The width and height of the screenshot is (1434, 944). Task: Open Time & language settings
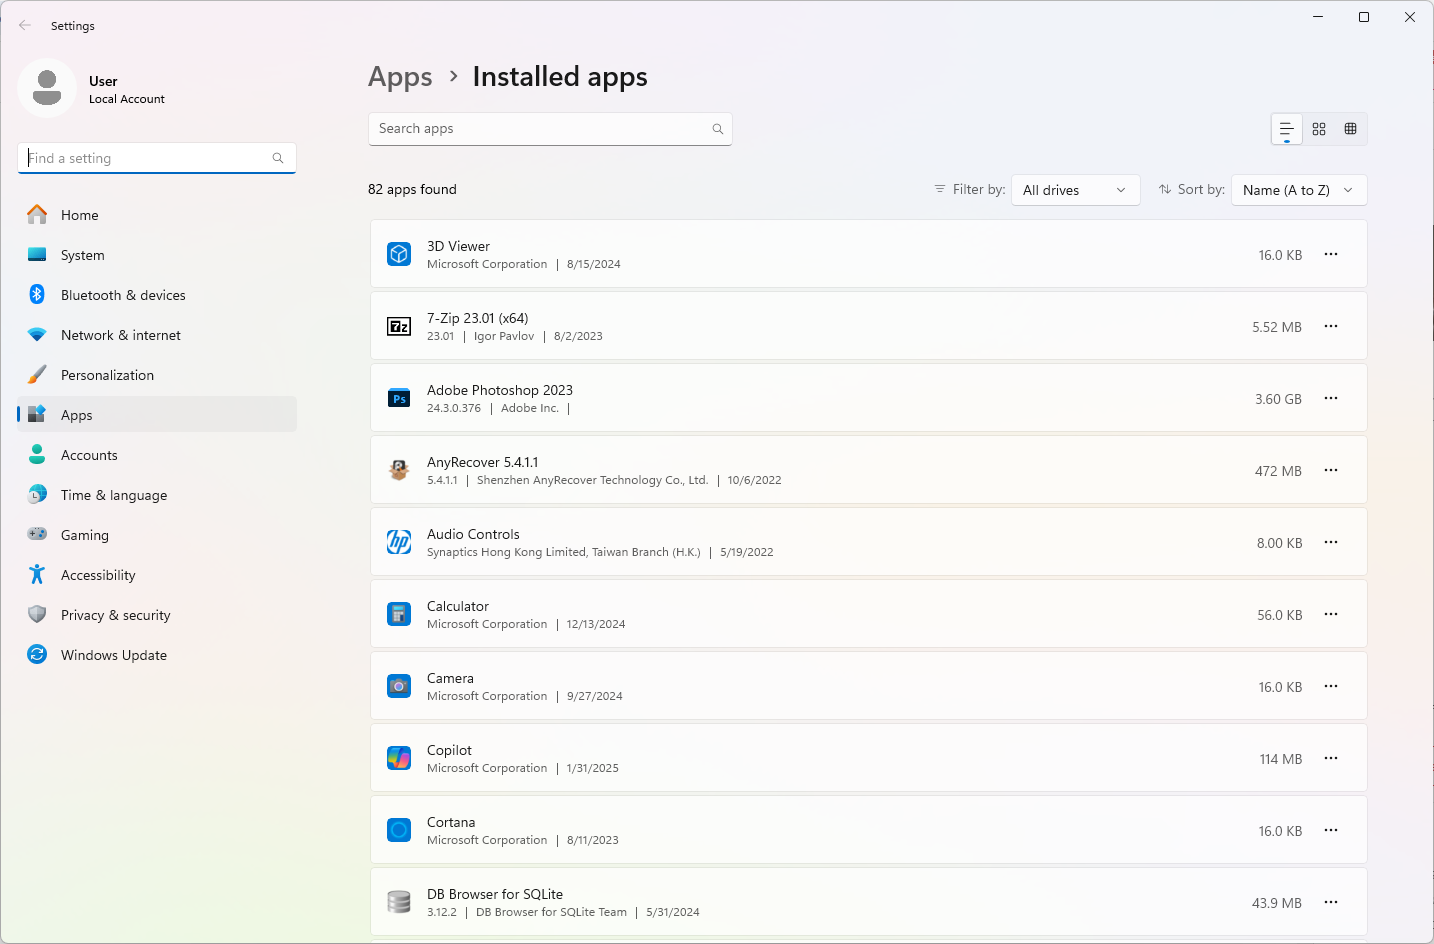(157, 495)
